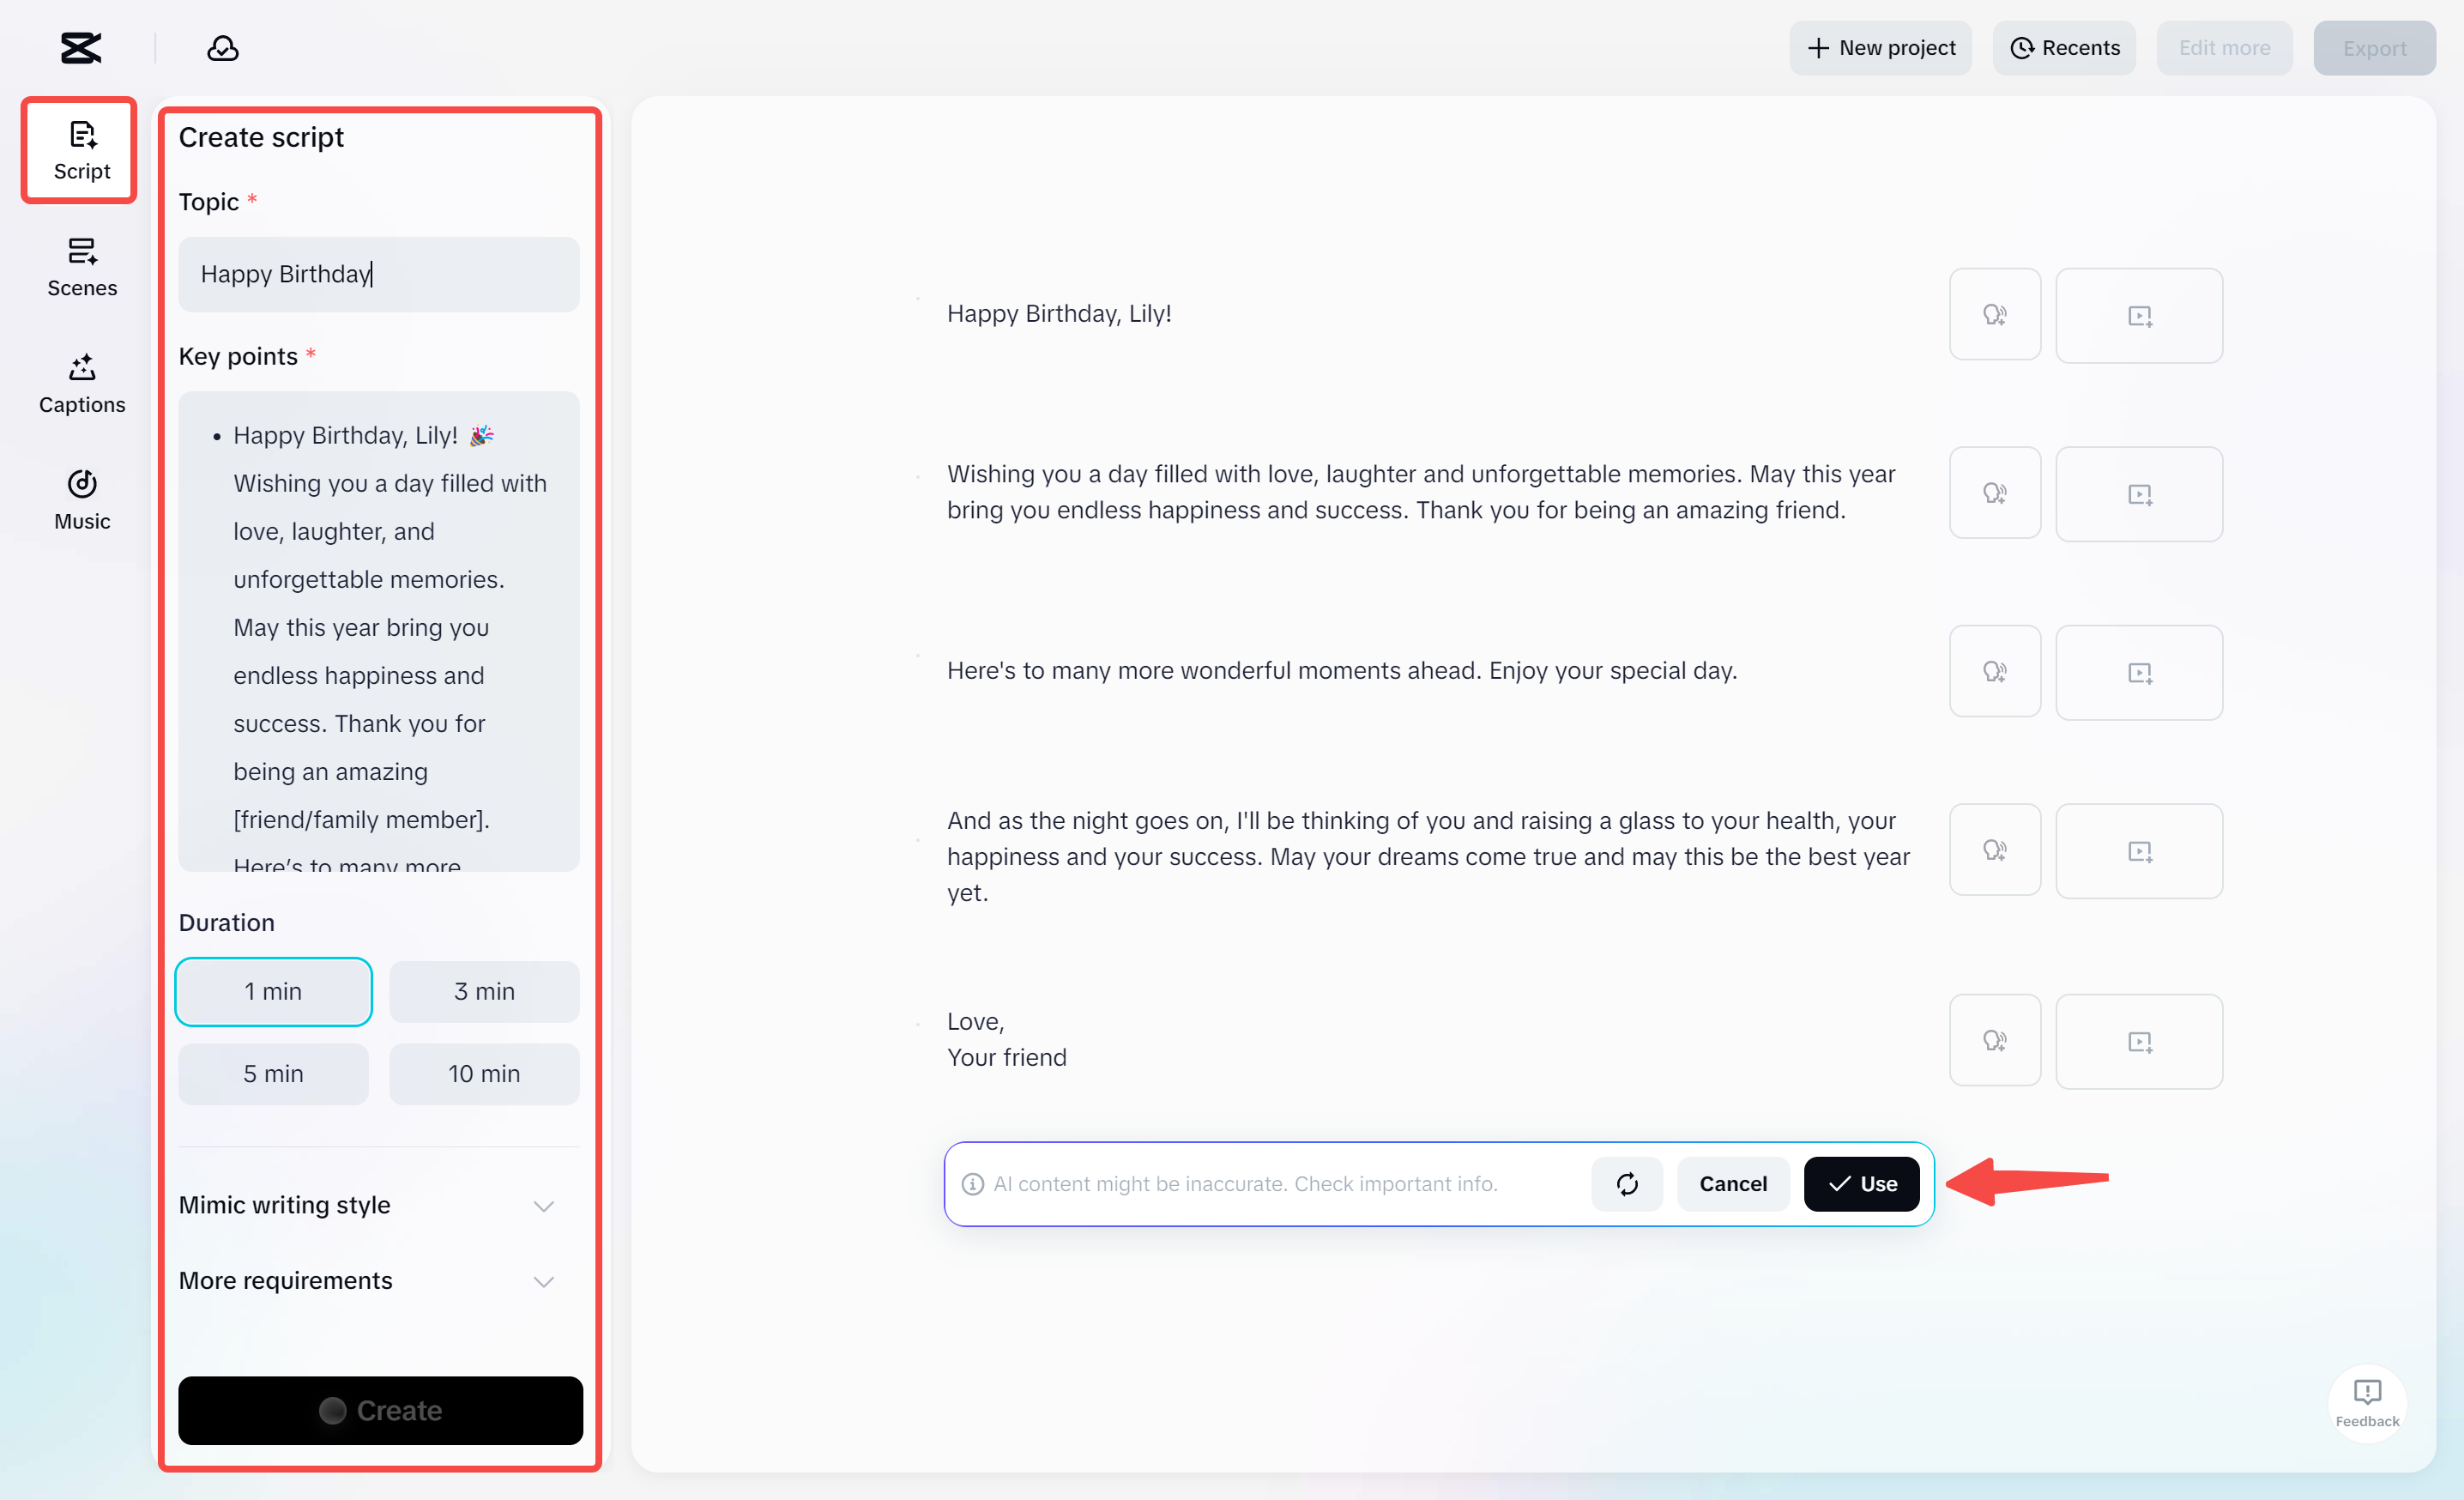Viewport: 2464px width, 1500px height.
Task: Click the Topic input field
Action: 378,274
